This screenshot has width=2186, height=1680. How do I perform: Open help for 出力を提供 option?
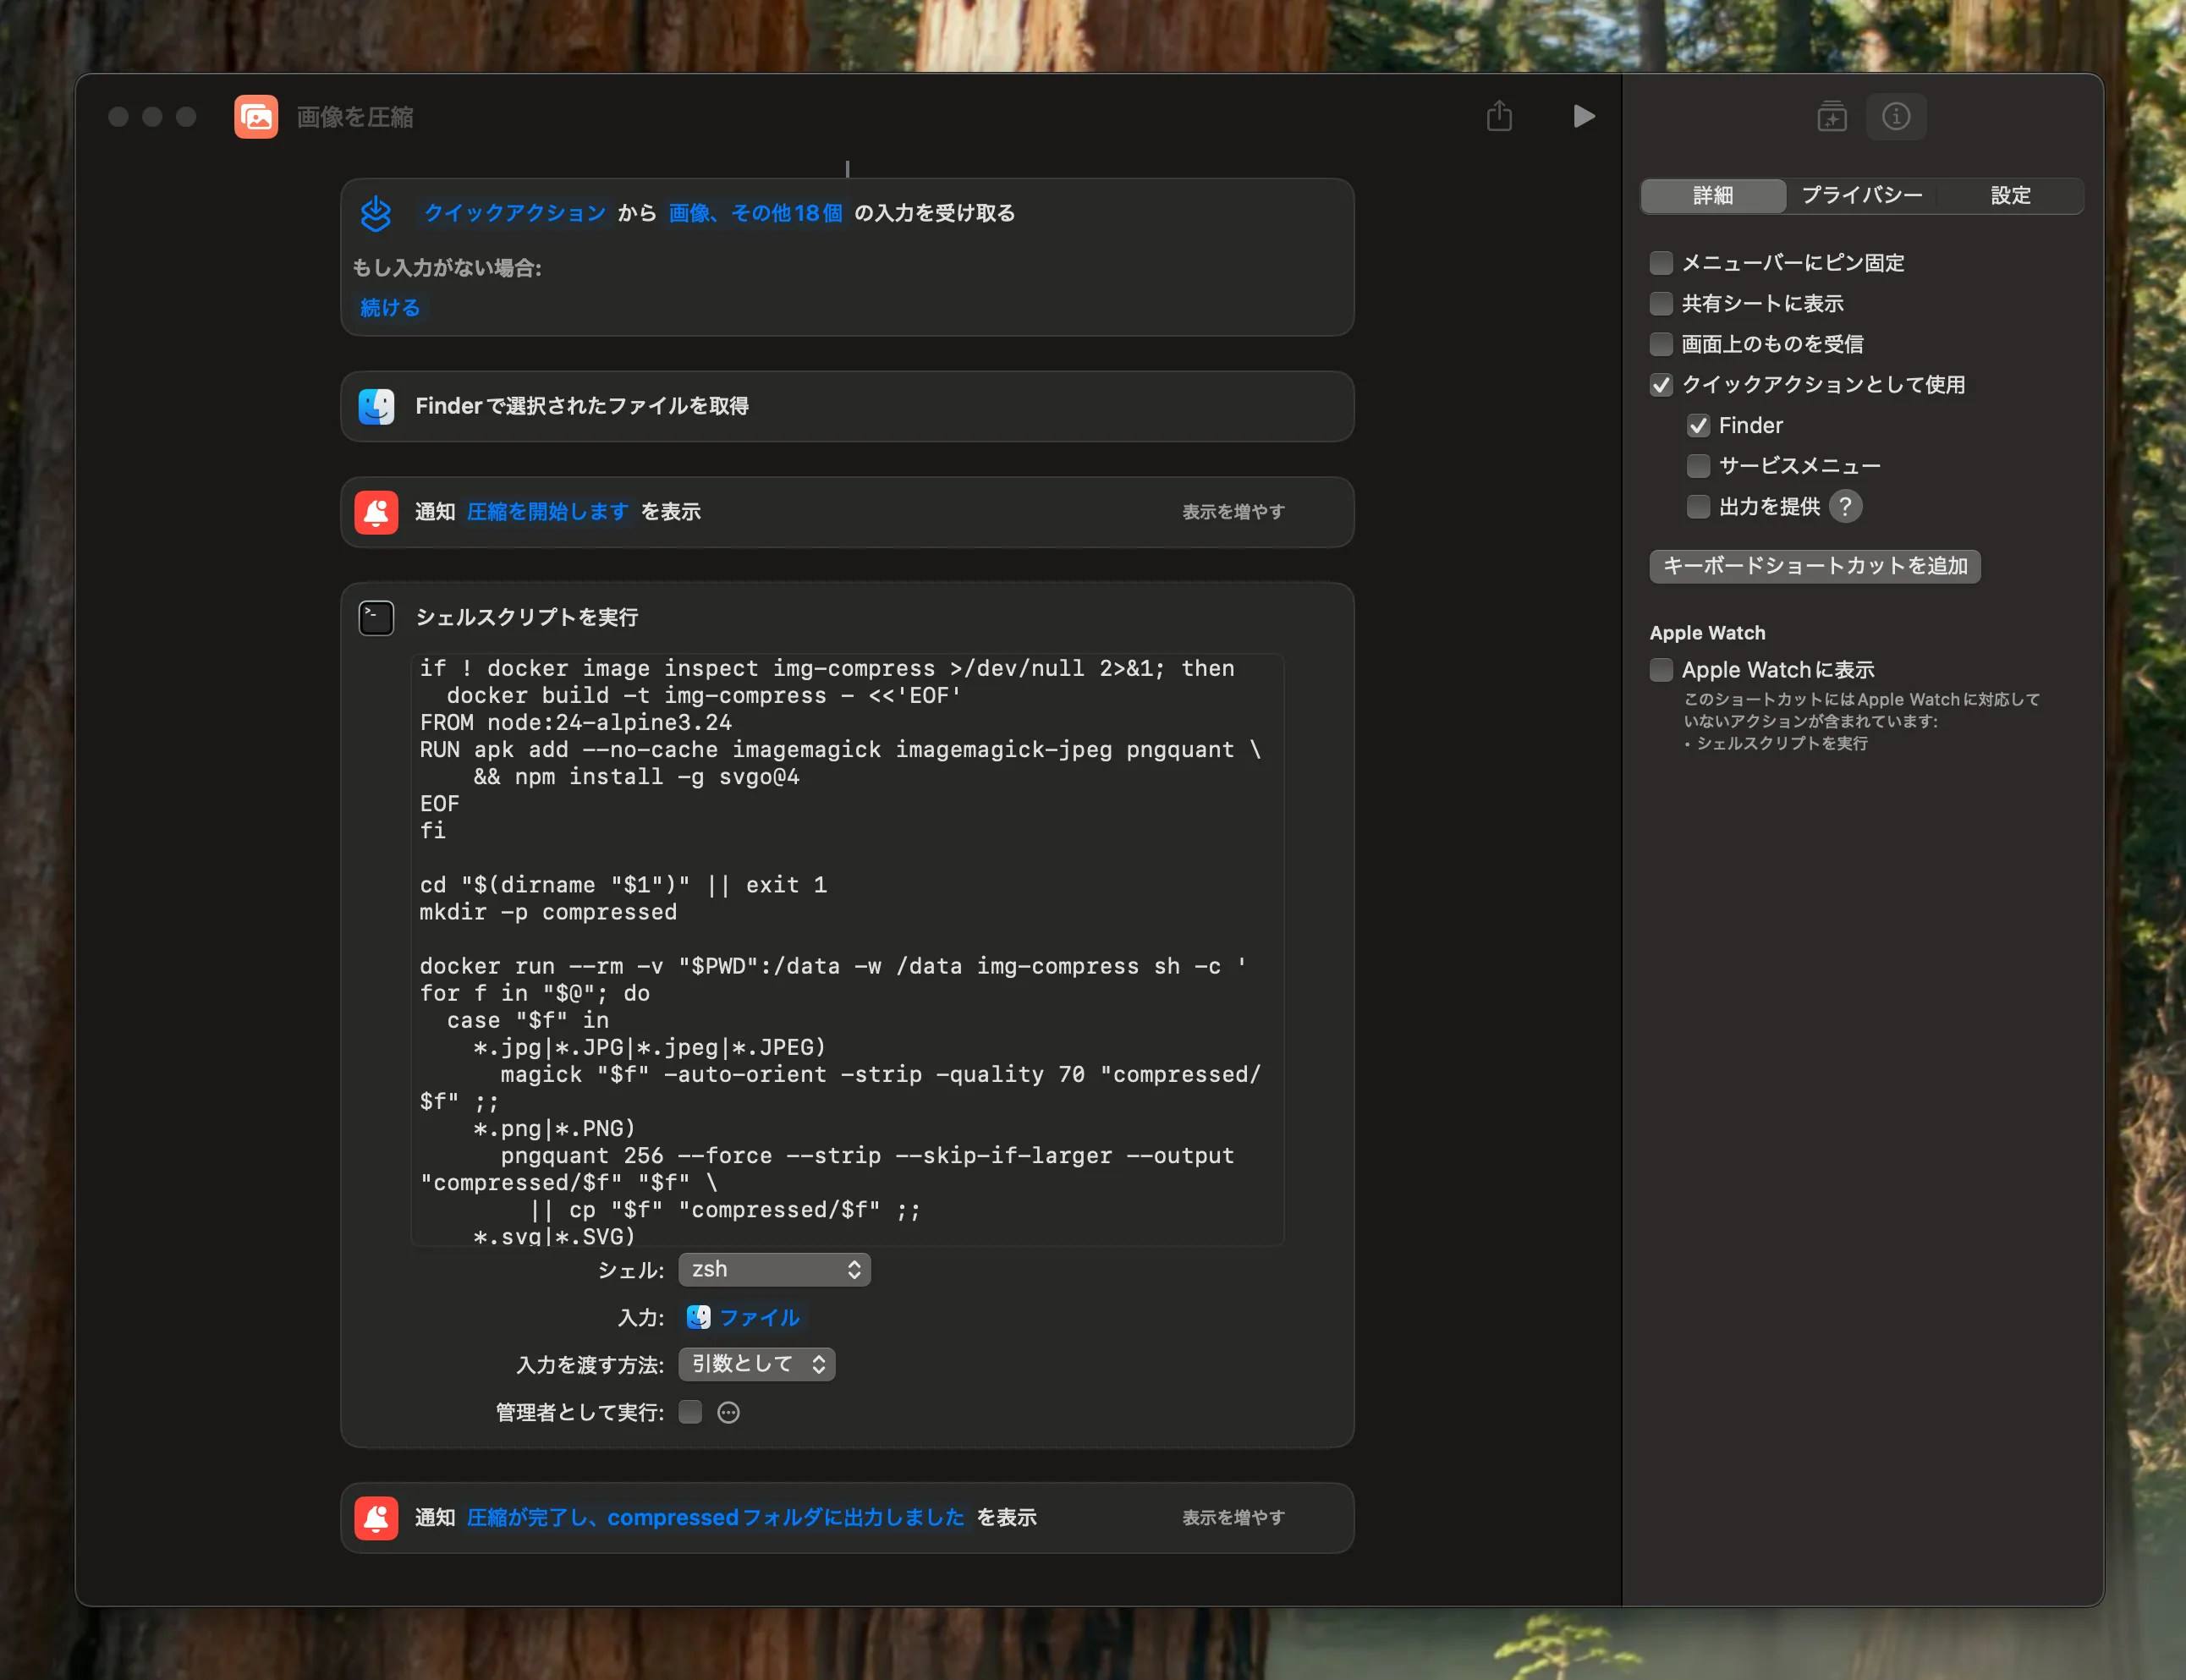1845,507
